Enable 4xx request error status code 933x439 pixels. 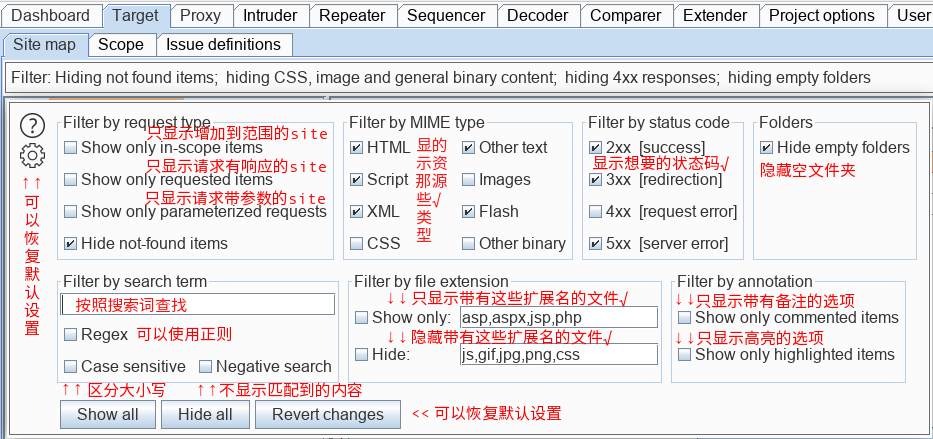[x=596, y=211]
